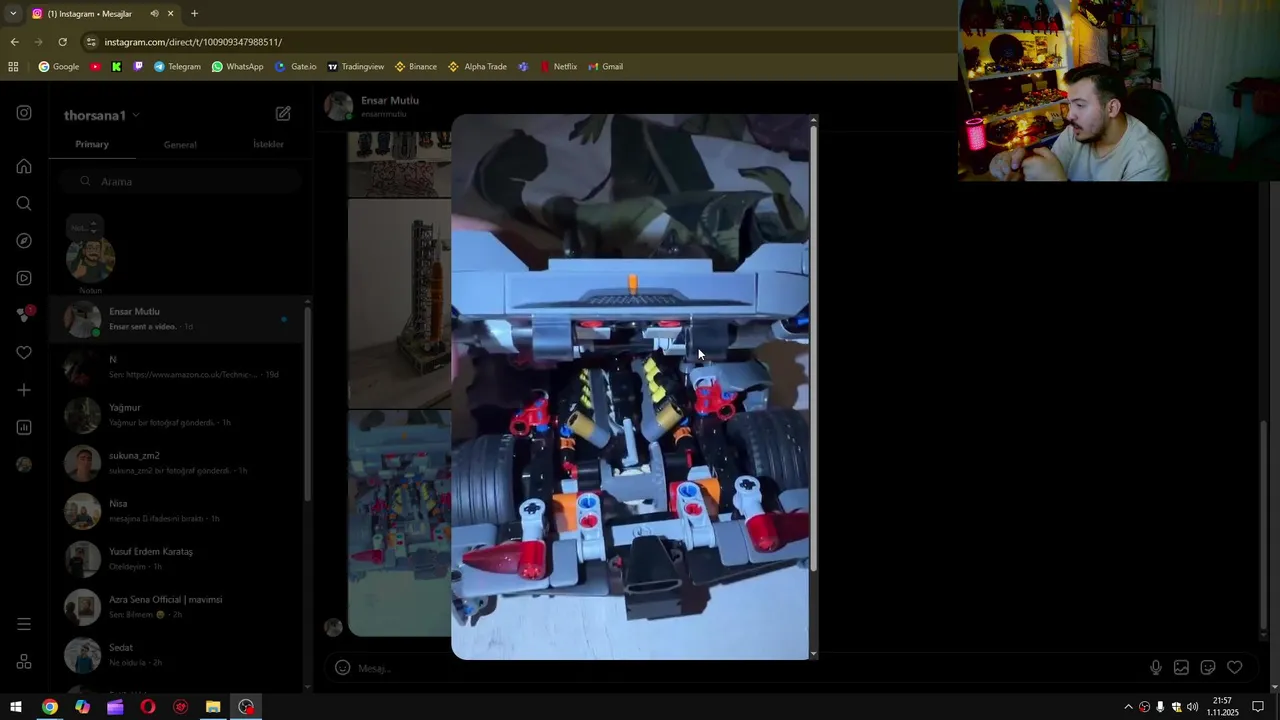The height and width of the screenshot is (720, 1280).
Task: Send a like with the heart icon
Action: coord(1235,667)
